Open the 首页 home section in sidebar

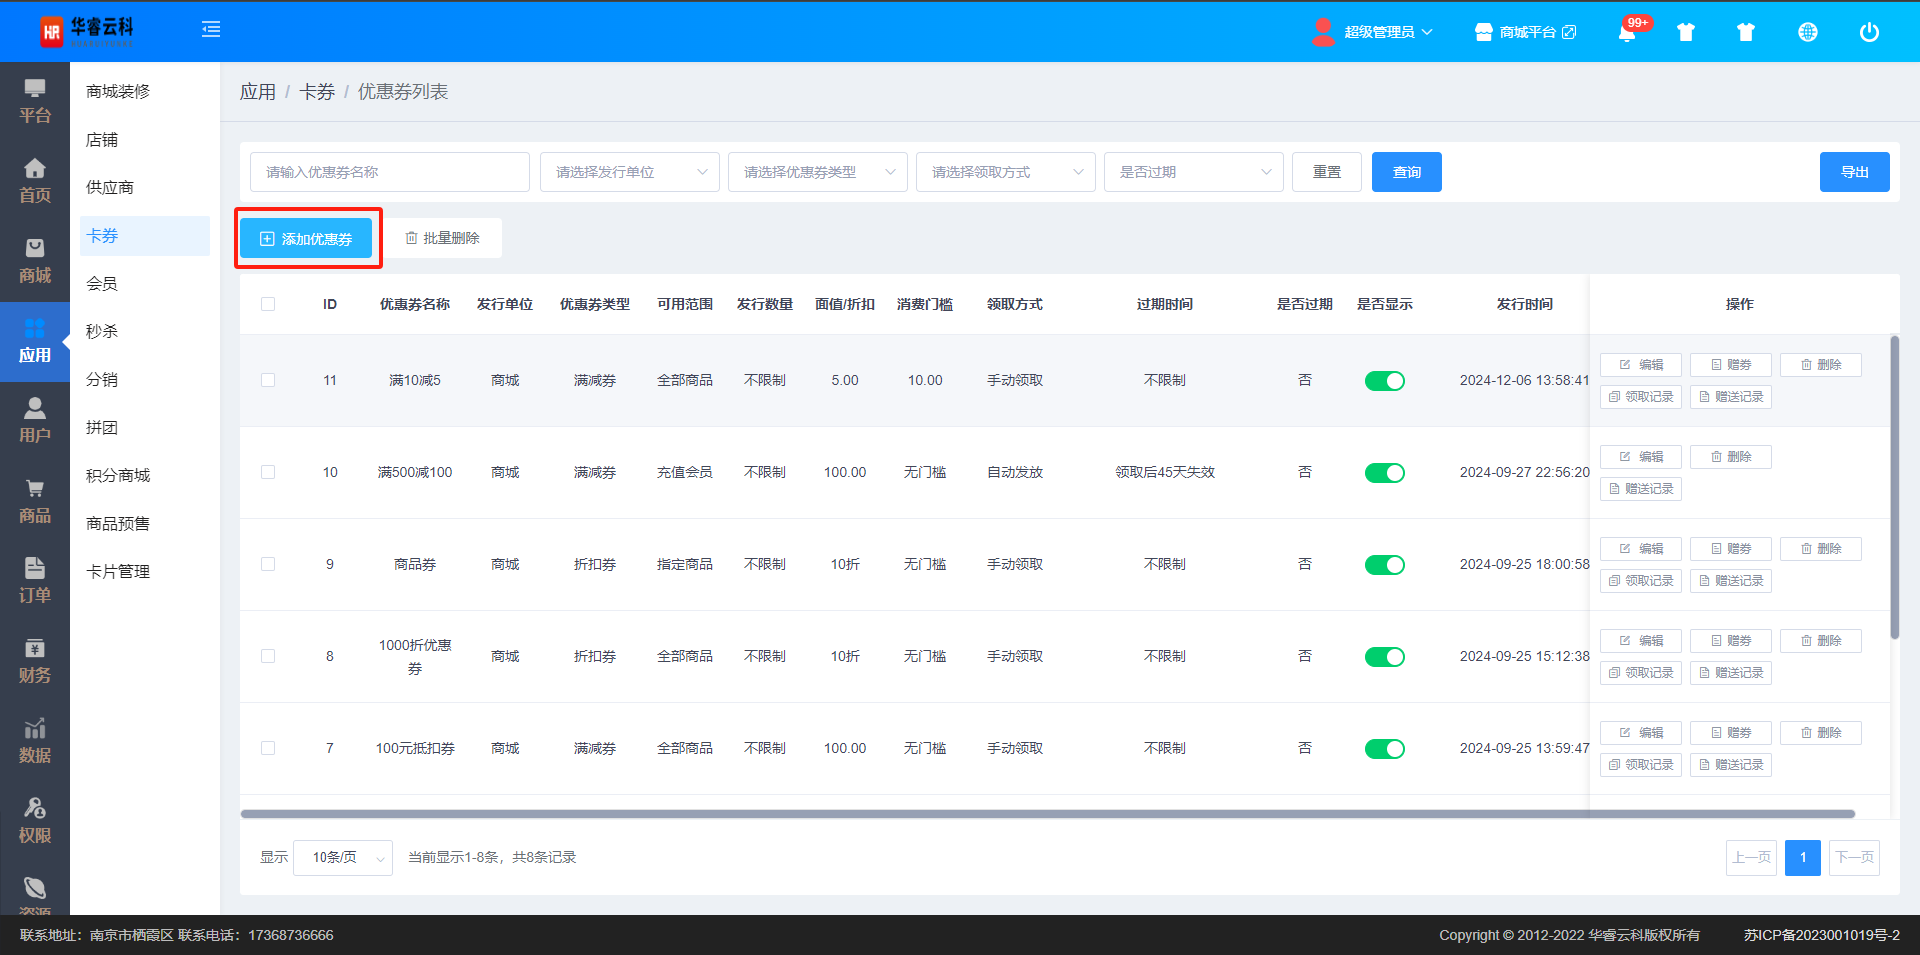point(35,181)
